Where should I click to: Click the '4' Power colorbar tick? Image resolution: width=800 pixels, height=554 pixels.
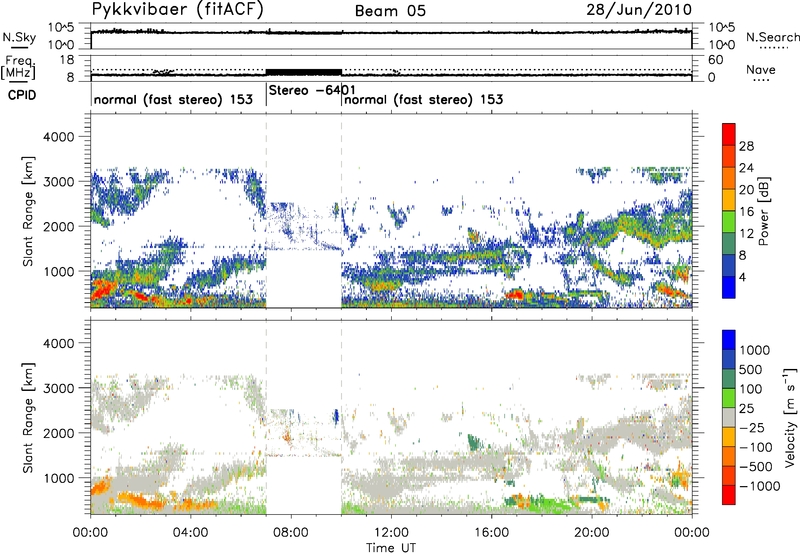click(x=743, y=278)
